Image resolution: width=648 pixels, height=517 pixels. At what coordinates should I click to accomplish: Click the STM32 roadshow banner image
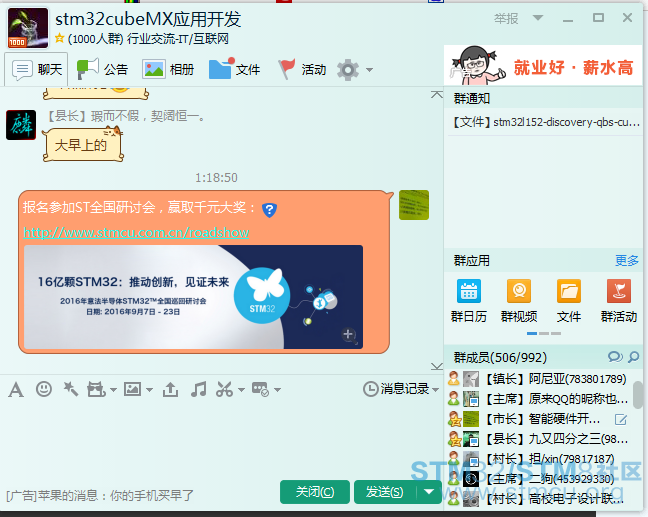193,297
